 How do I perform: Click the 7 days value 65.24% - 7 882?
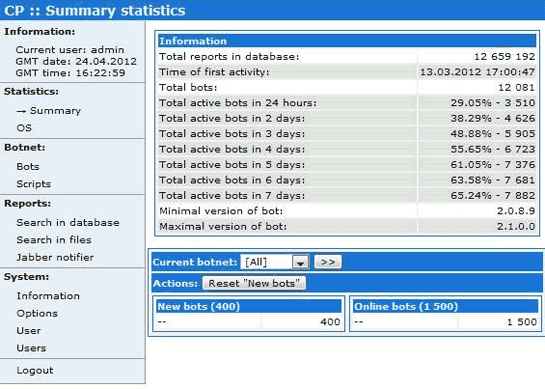point(493,195)
